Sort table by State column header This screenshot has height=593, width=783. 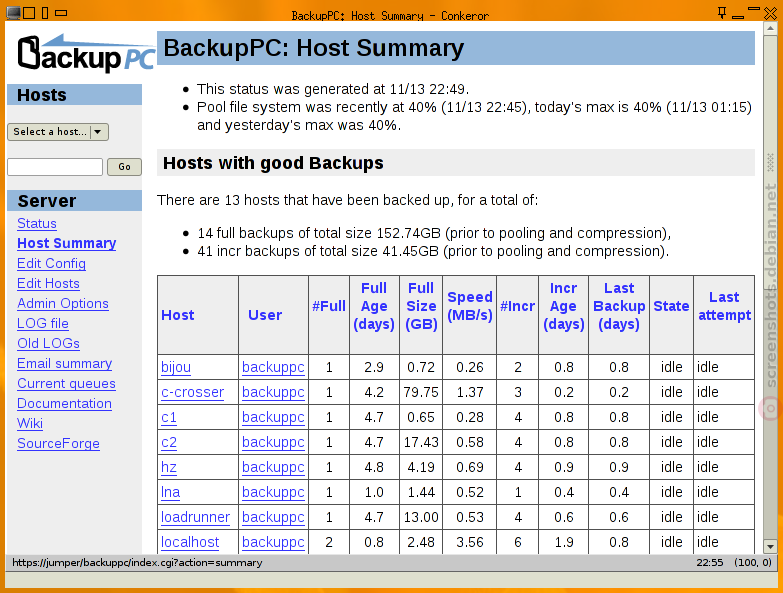[x=671, y=306]
